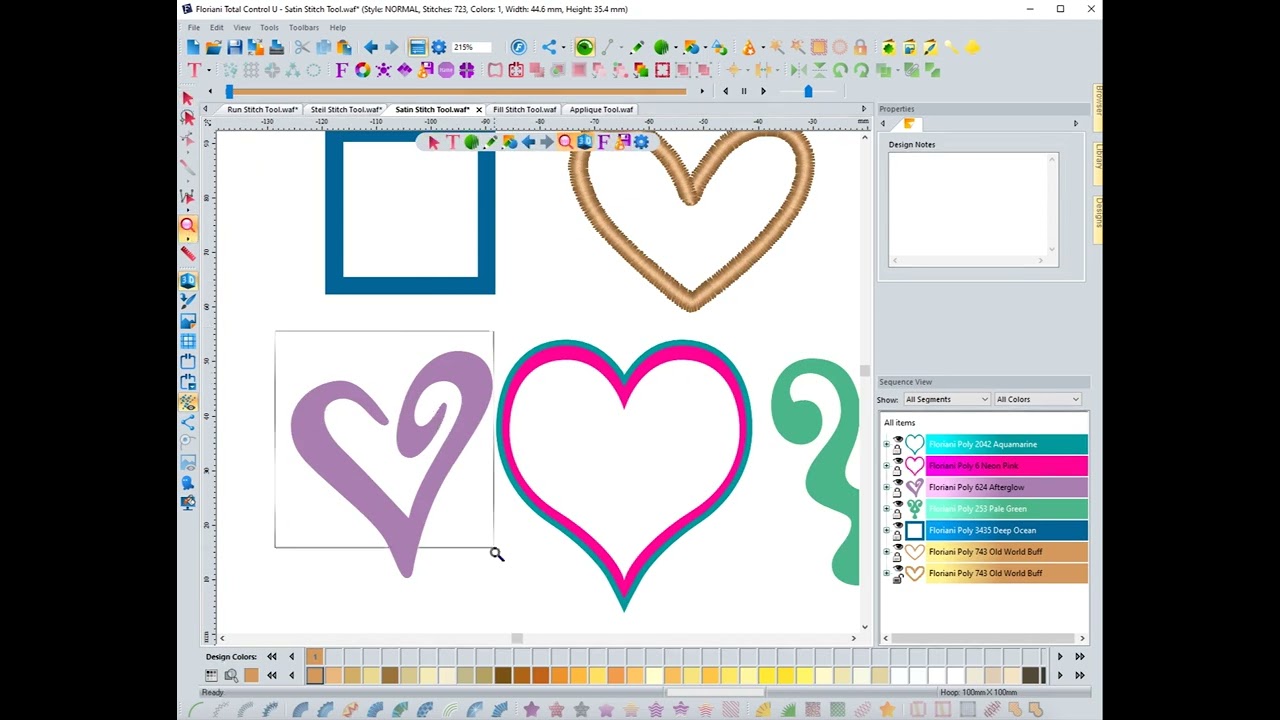Open the Tools menu
This screenshot has width=1280, height=720.
[x=269, y=27]
